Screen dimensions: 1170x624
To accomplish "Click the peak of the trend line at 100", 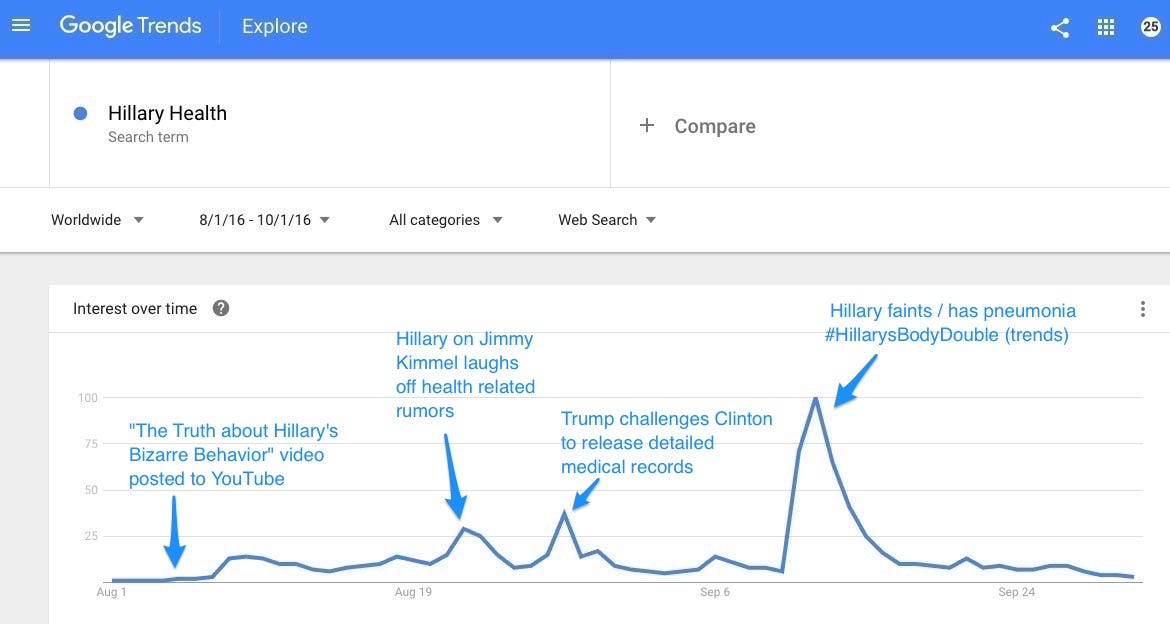I will pyautogui.click(x=817, y=398).
